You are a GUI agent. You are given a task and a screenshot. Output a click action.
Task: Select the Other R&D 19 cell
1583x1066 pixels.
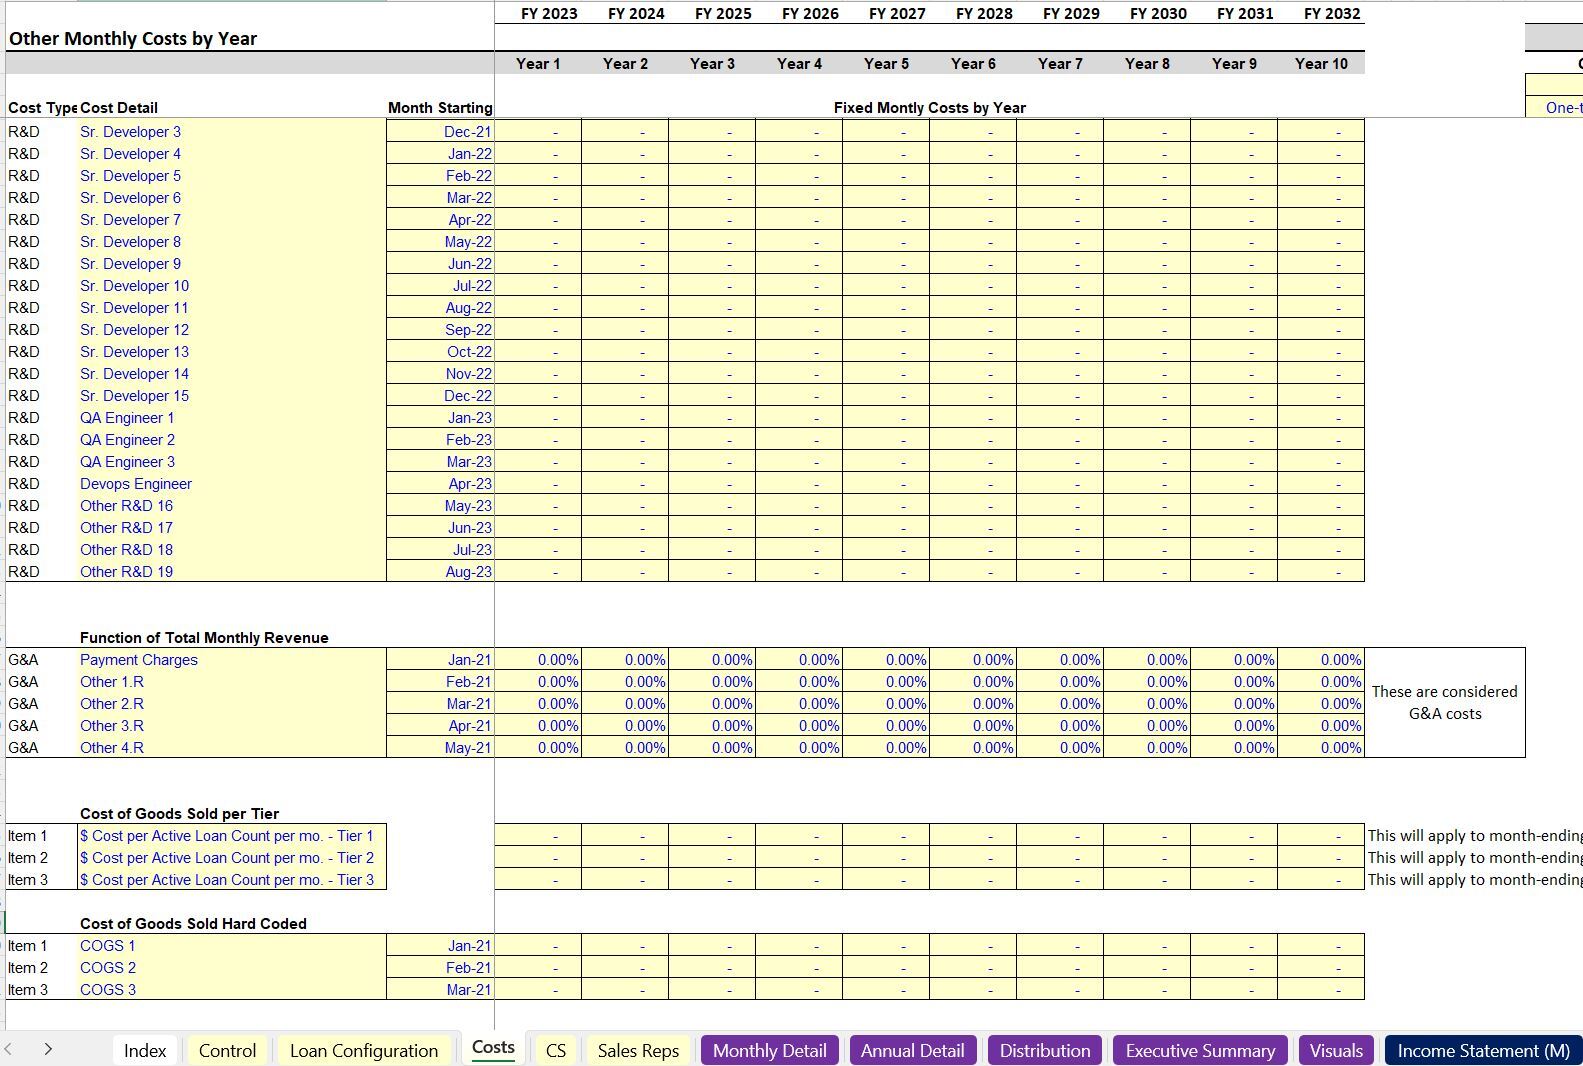tap(232, 571)
